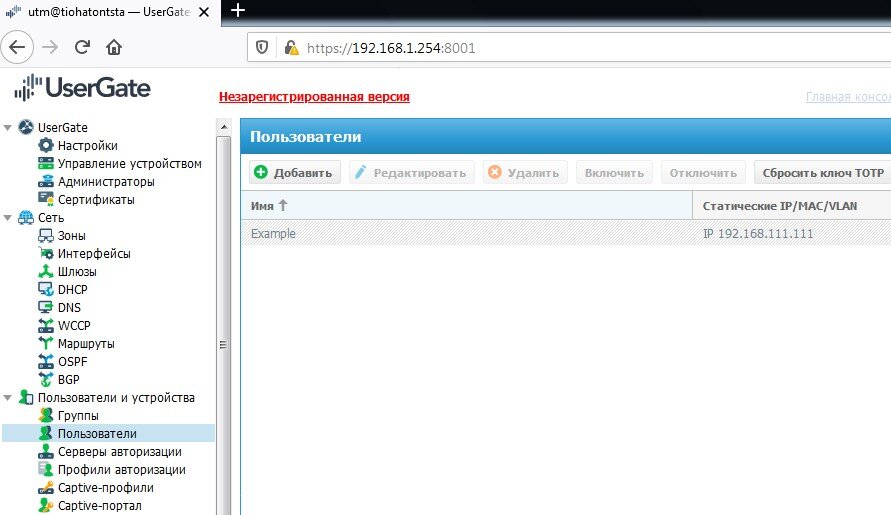Open the Интерфейсы interfaces icon

coord(45,254)
